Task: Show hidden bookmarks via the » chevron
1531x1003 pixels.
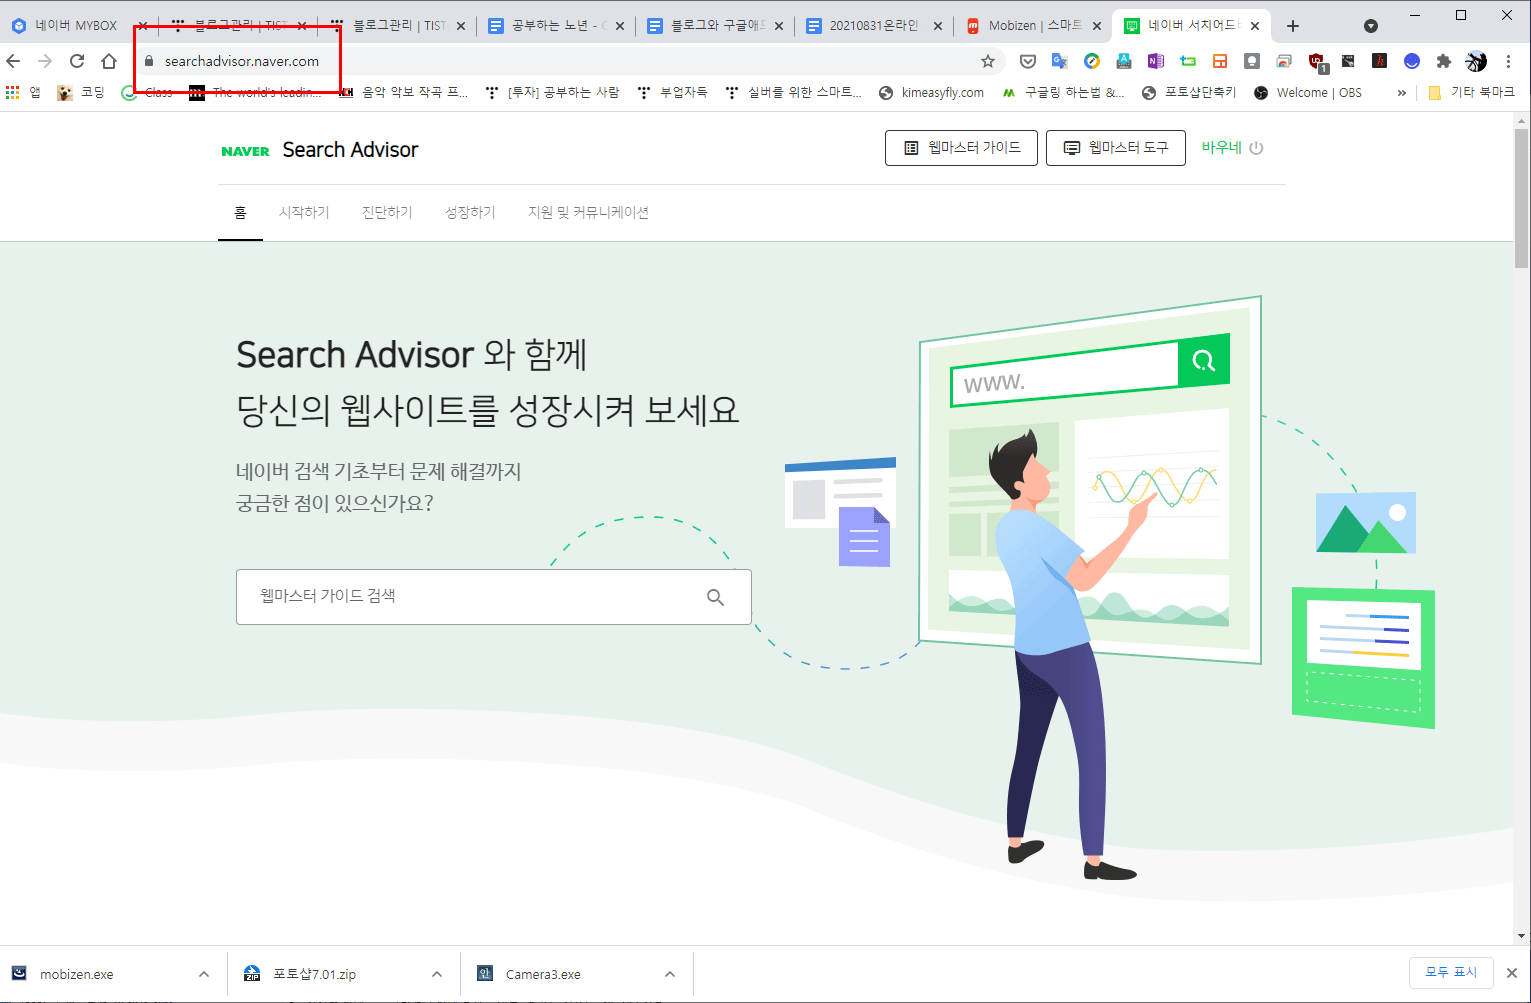Action: (x=1402, y=92)
